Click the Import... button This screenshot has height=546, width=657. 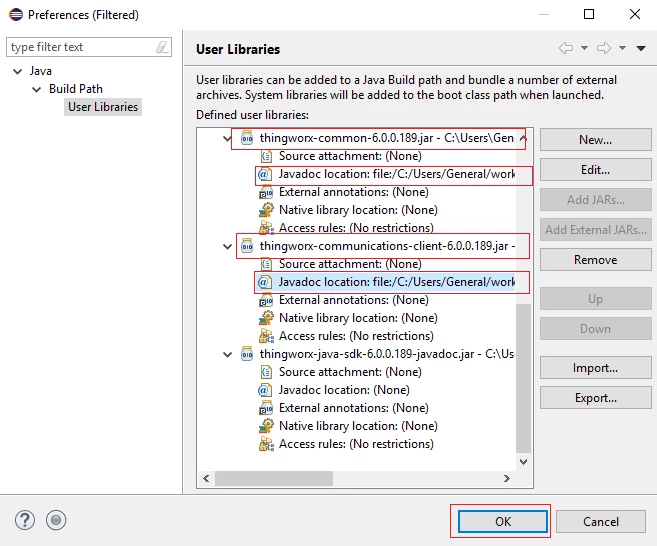pyautogui.click(x=595, y=368)
